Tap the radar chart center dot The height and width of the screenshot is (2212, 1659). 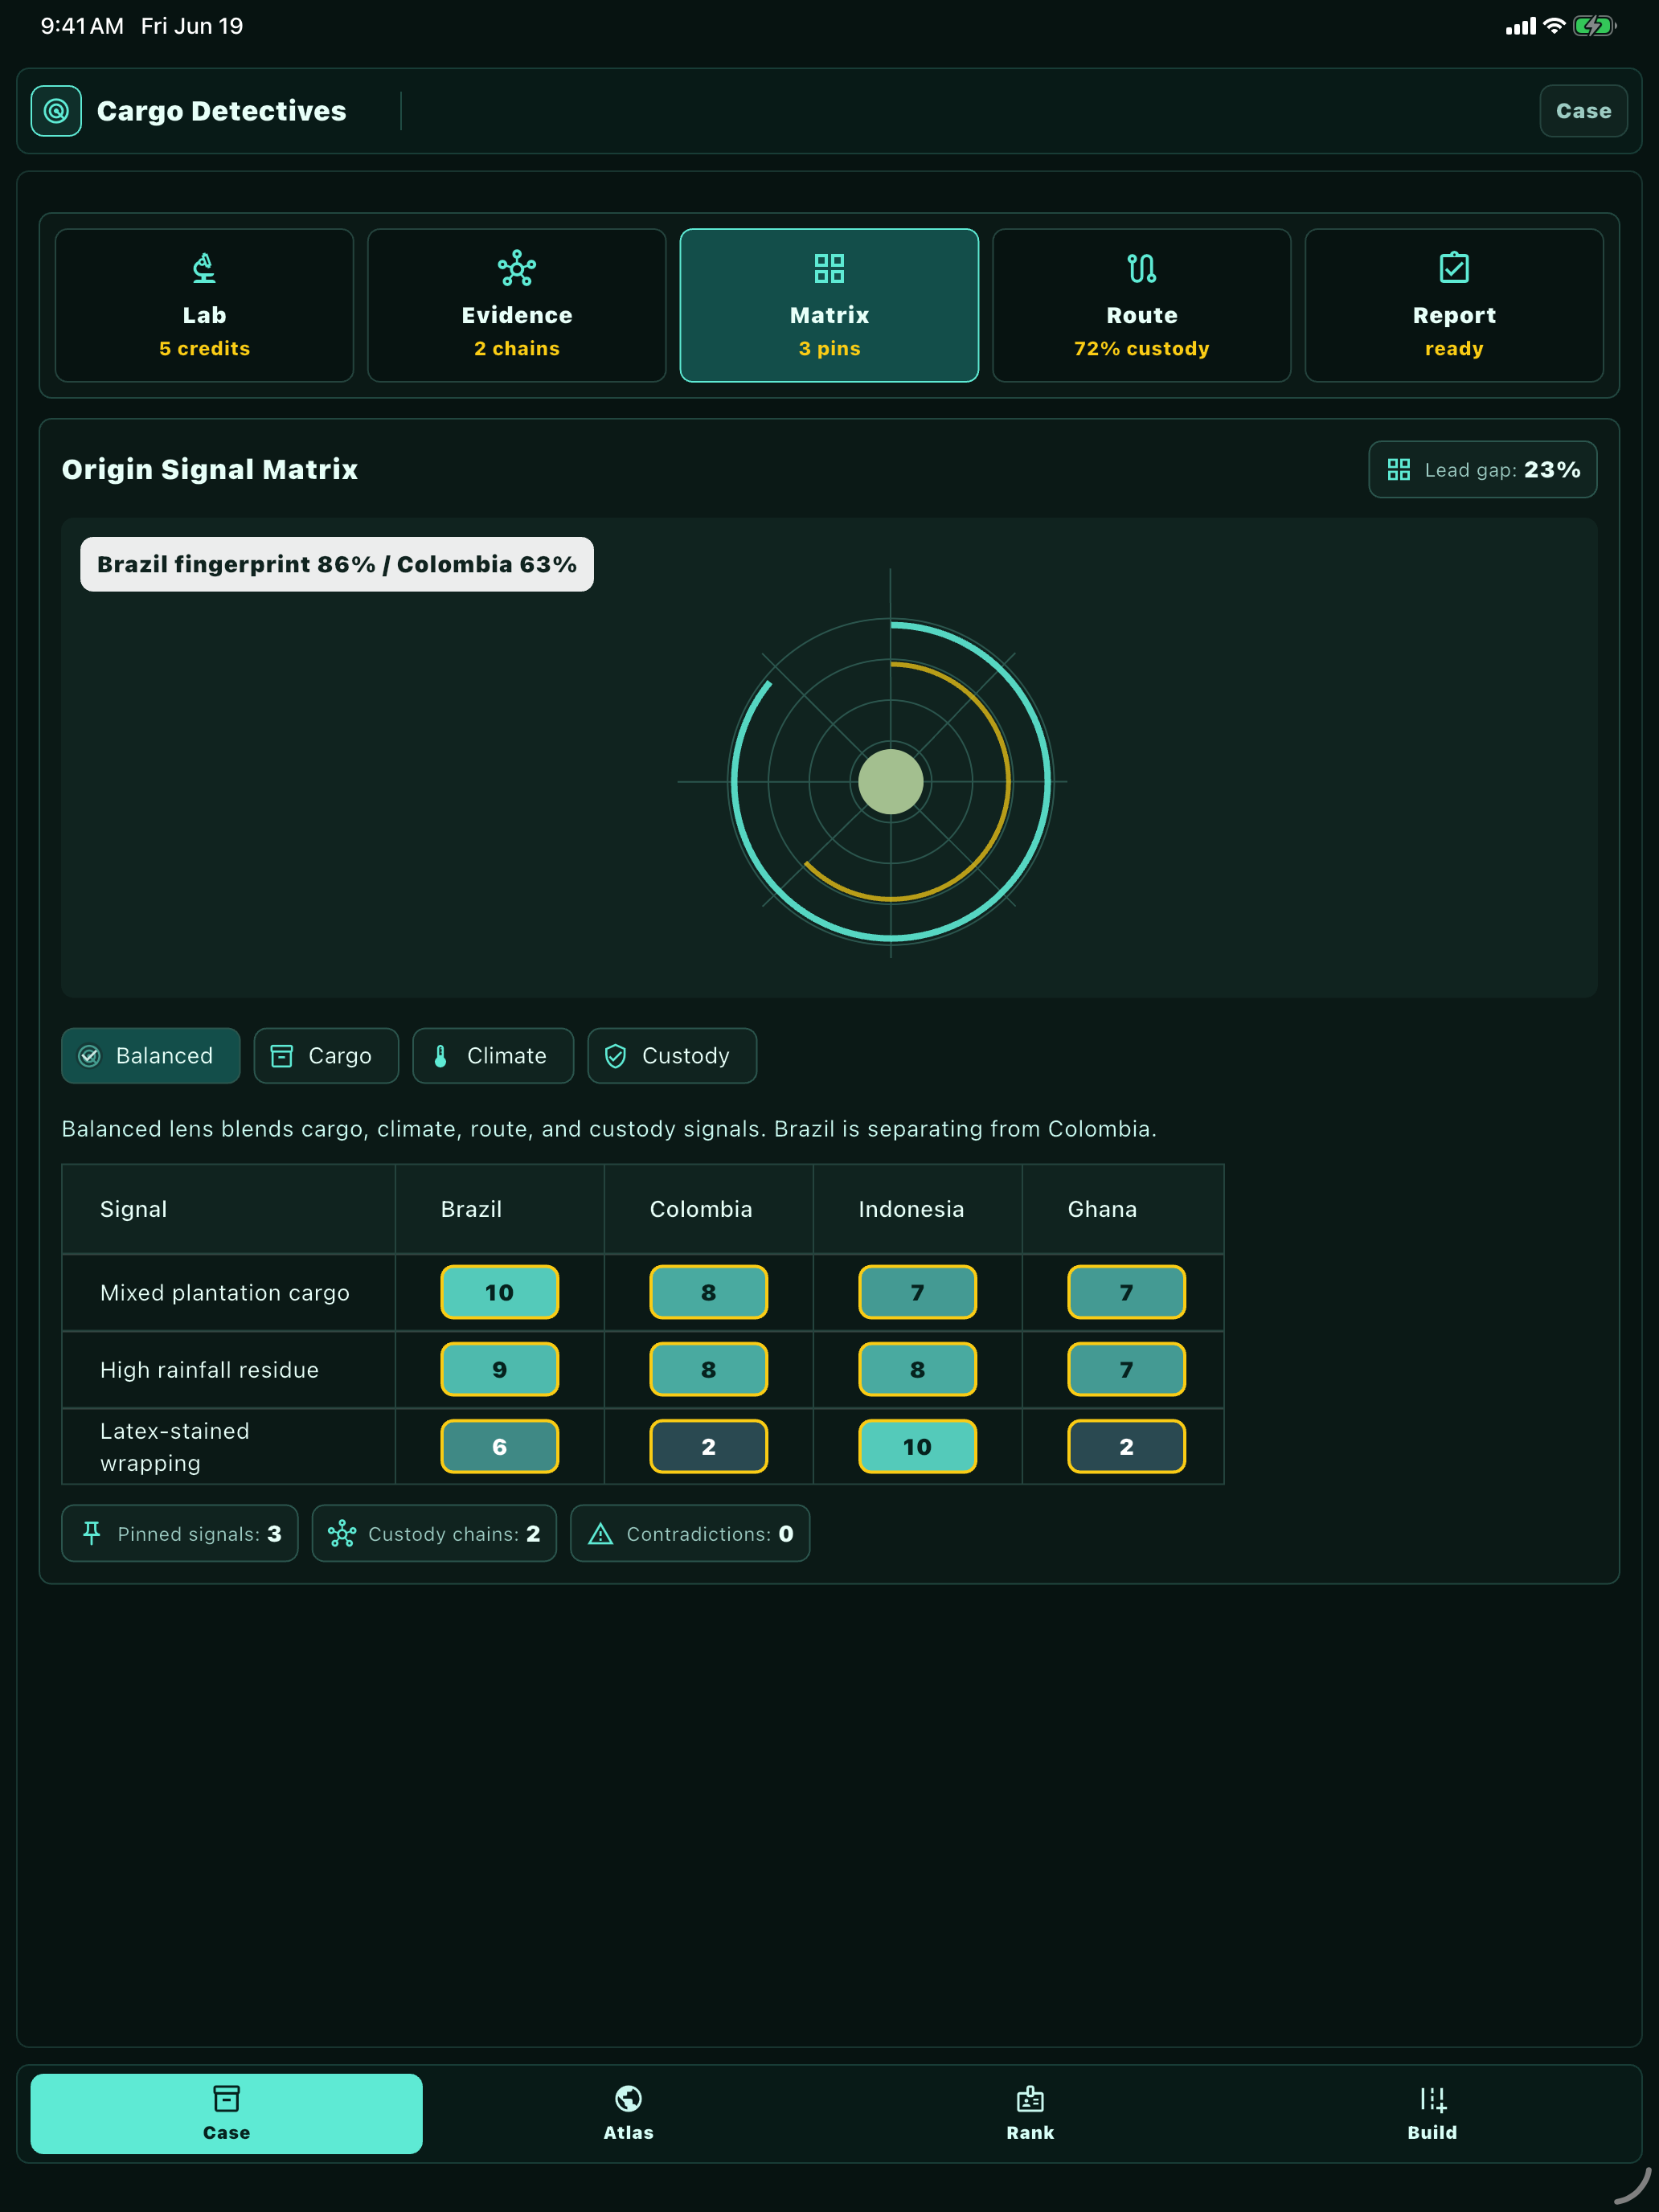(891, 781)
